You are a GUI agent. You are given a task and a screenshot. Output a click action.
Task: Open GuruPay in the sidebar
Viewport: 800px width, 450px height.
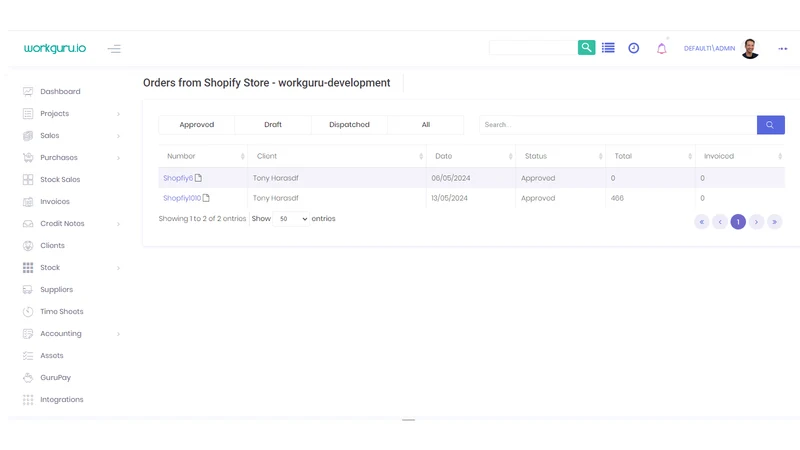56,378
